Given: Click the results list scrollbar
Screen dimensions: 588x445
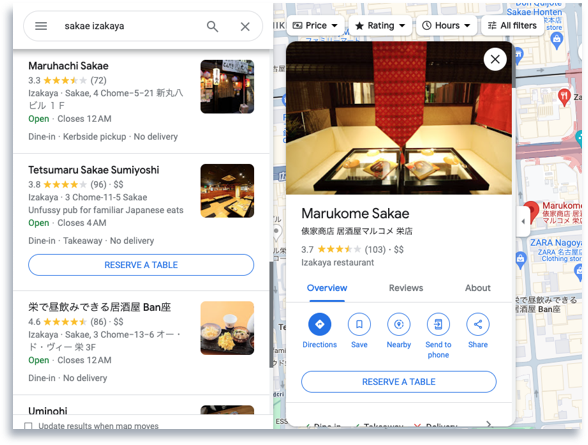Looking at the screenshot, I should click(x=271, y=315).
